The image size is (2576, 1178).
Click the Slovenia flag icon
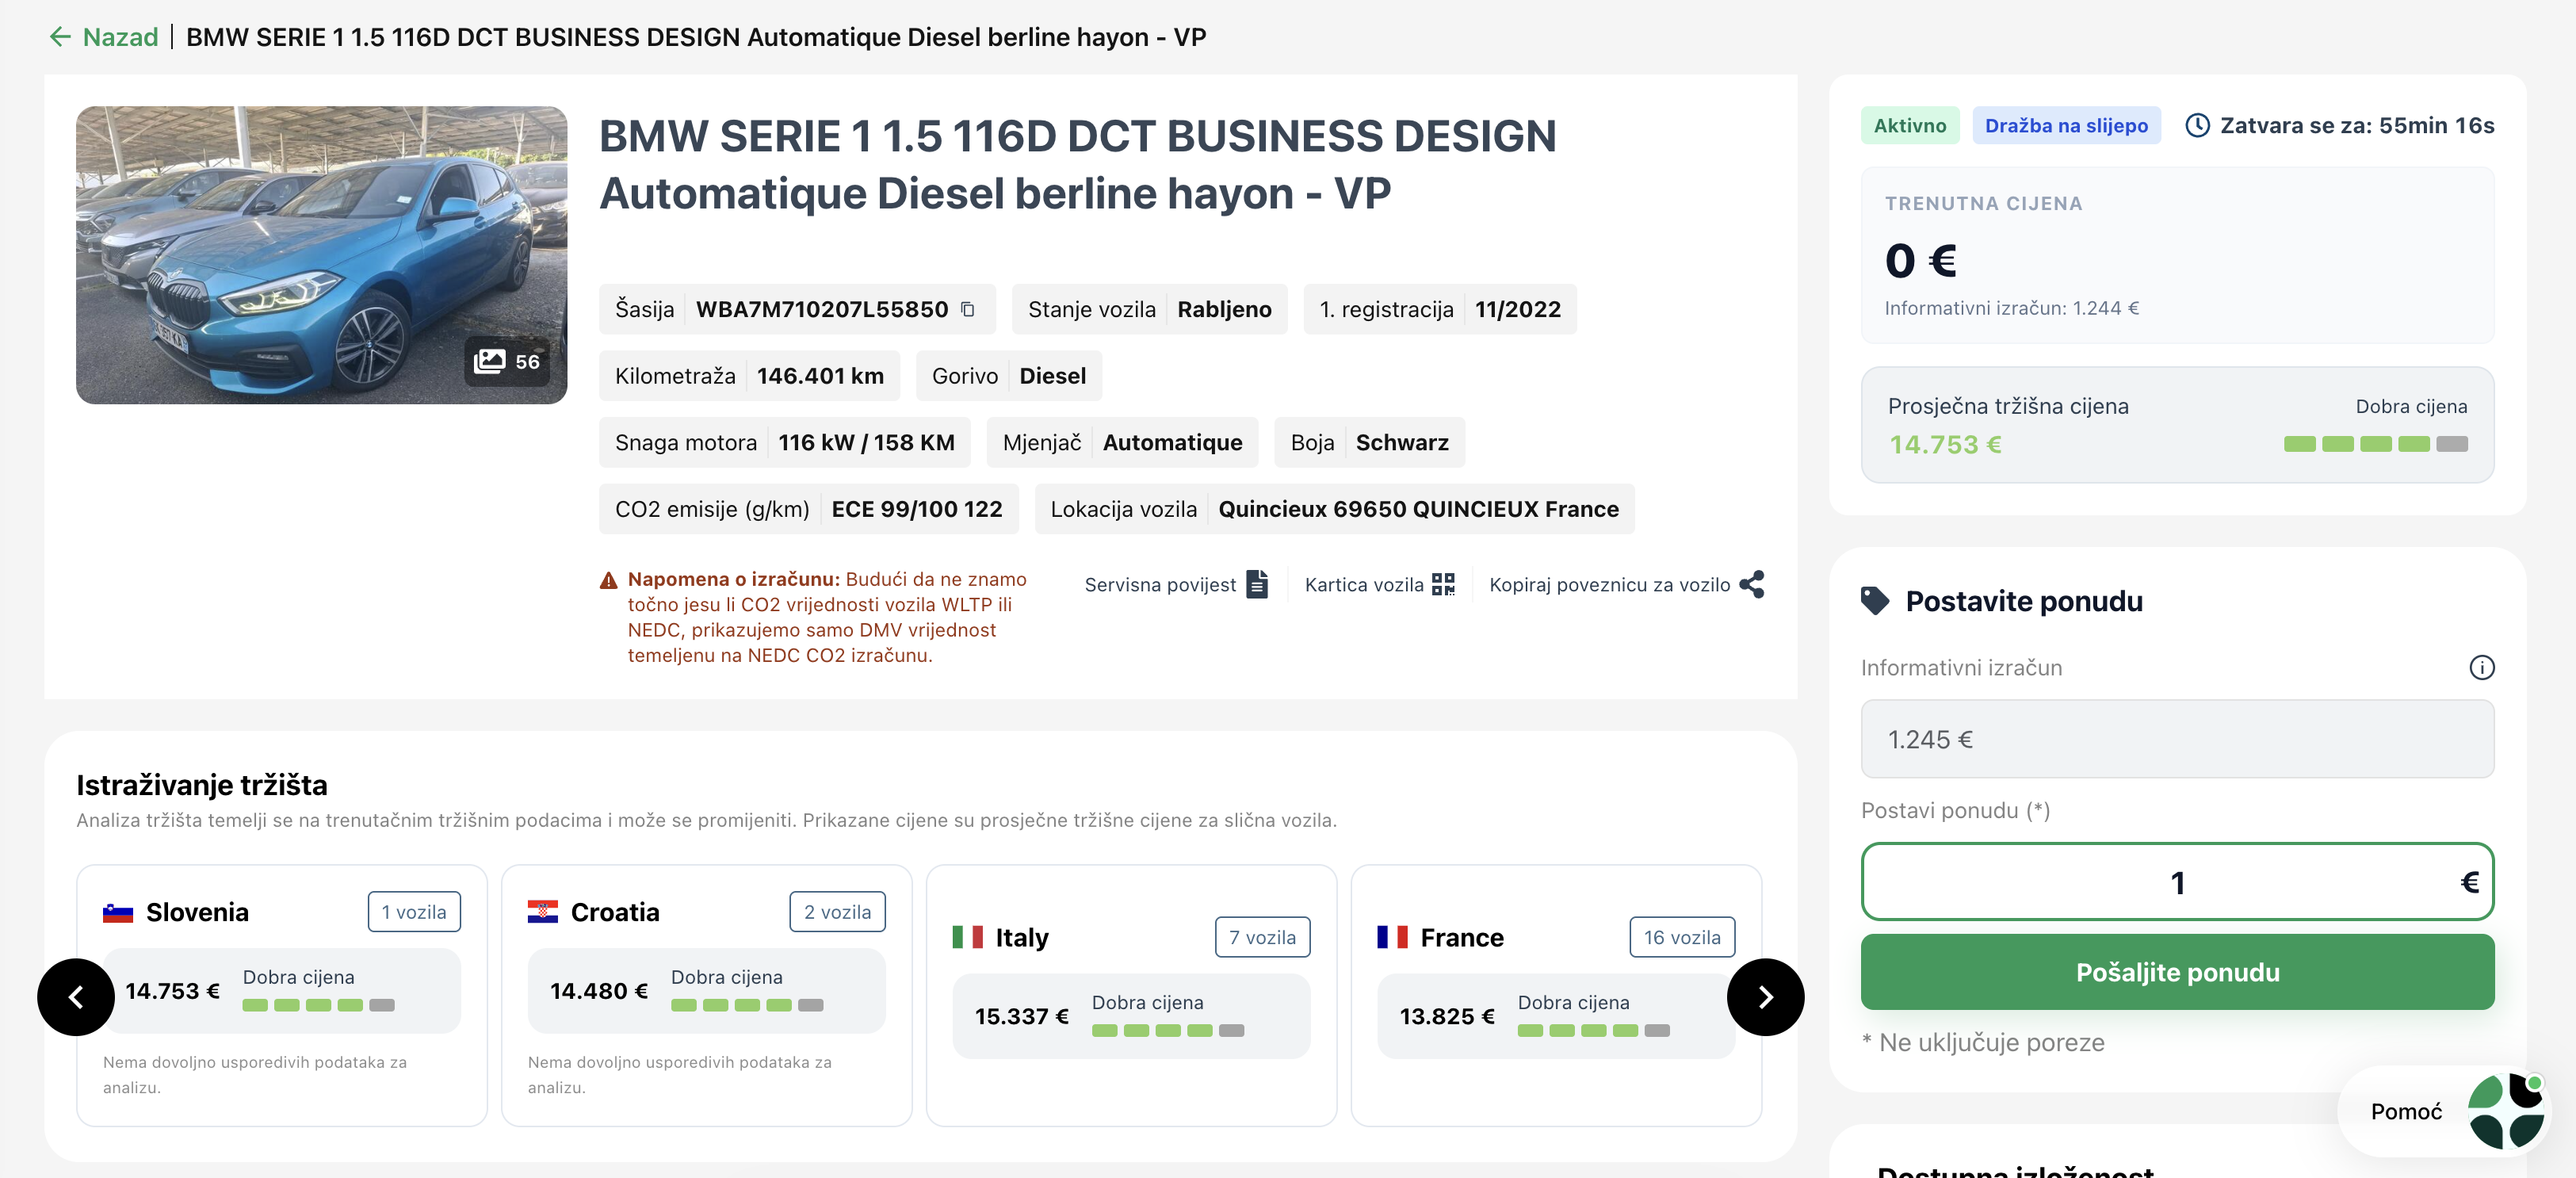[118, 913]
